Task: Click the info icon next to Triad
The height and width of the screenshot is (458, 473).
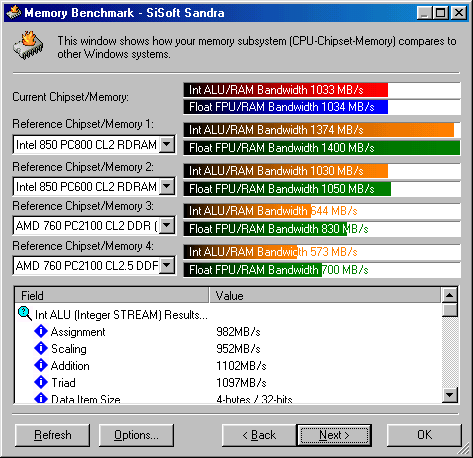Action: (x=41, y=382)
